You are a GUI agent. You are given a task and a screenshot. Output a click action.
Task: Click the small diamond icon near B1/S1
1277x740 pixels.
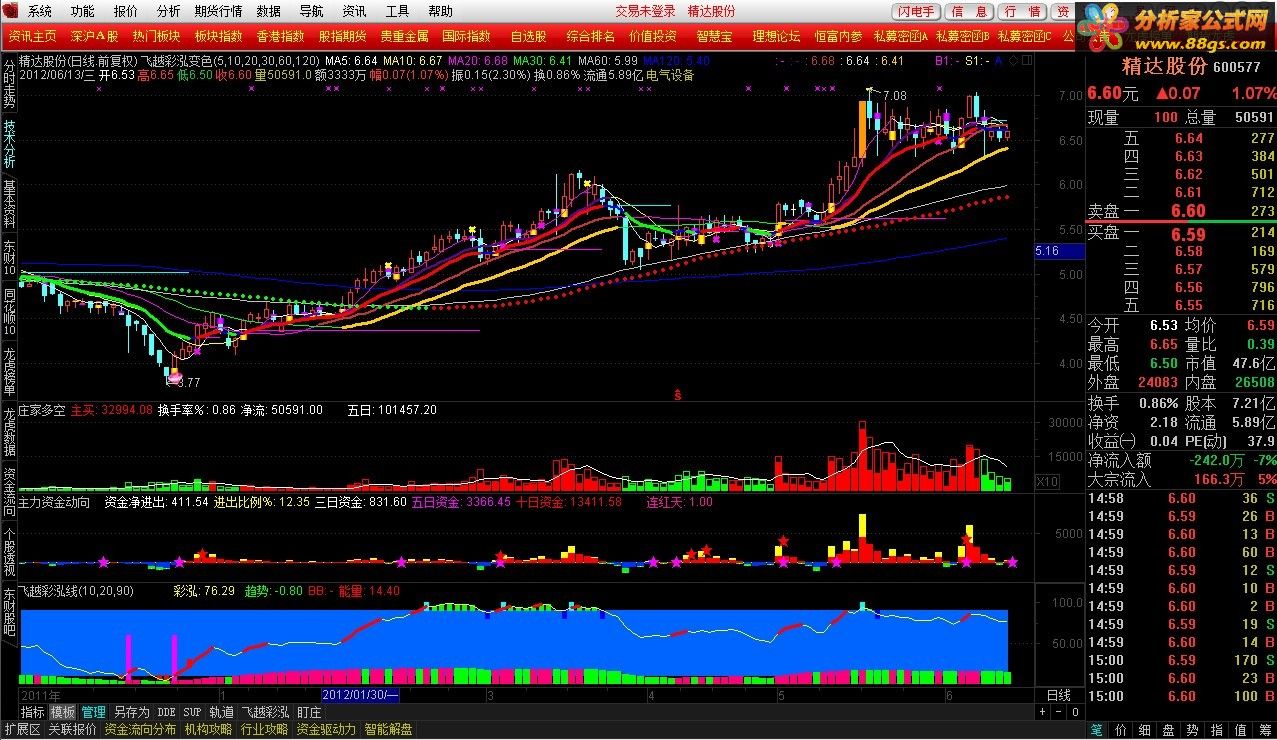(1013, 61)
